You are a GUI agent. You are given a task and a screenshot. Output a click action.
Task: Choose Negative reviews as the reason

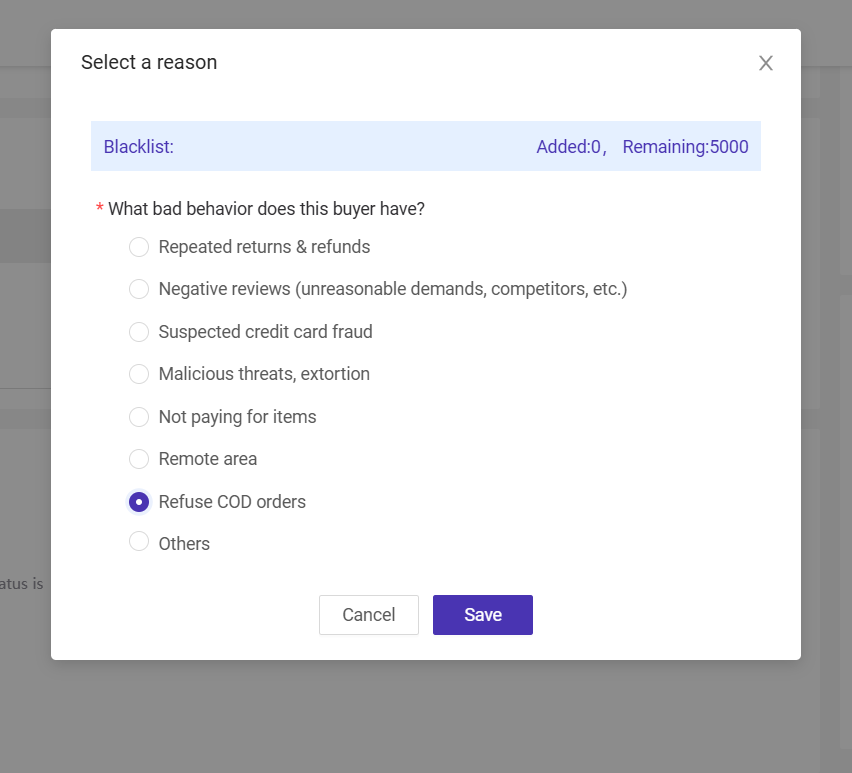click(139, 289)
